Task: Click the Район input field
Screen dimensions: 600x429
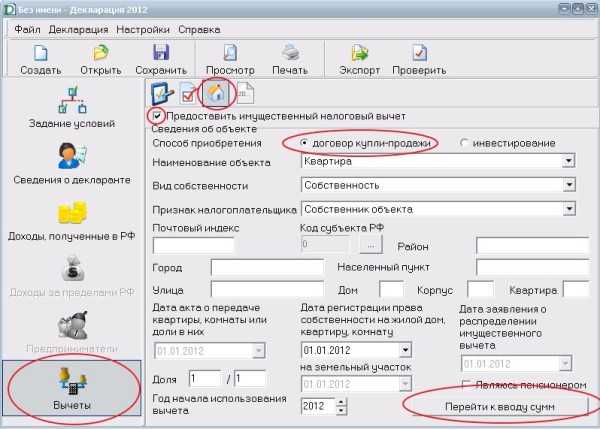Action: 533,246
